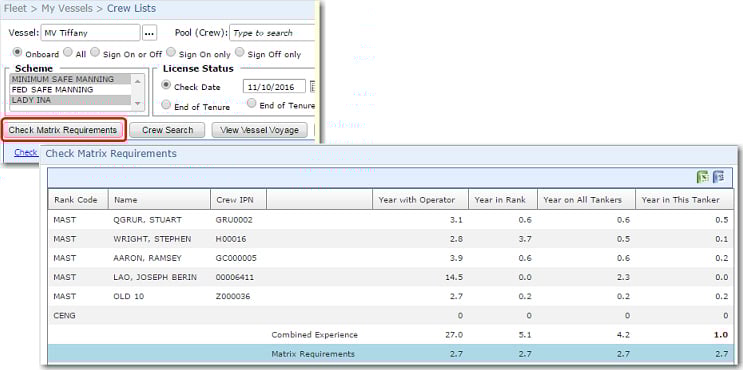Click the Matrix Requirements row label

[x=313, y=354]
